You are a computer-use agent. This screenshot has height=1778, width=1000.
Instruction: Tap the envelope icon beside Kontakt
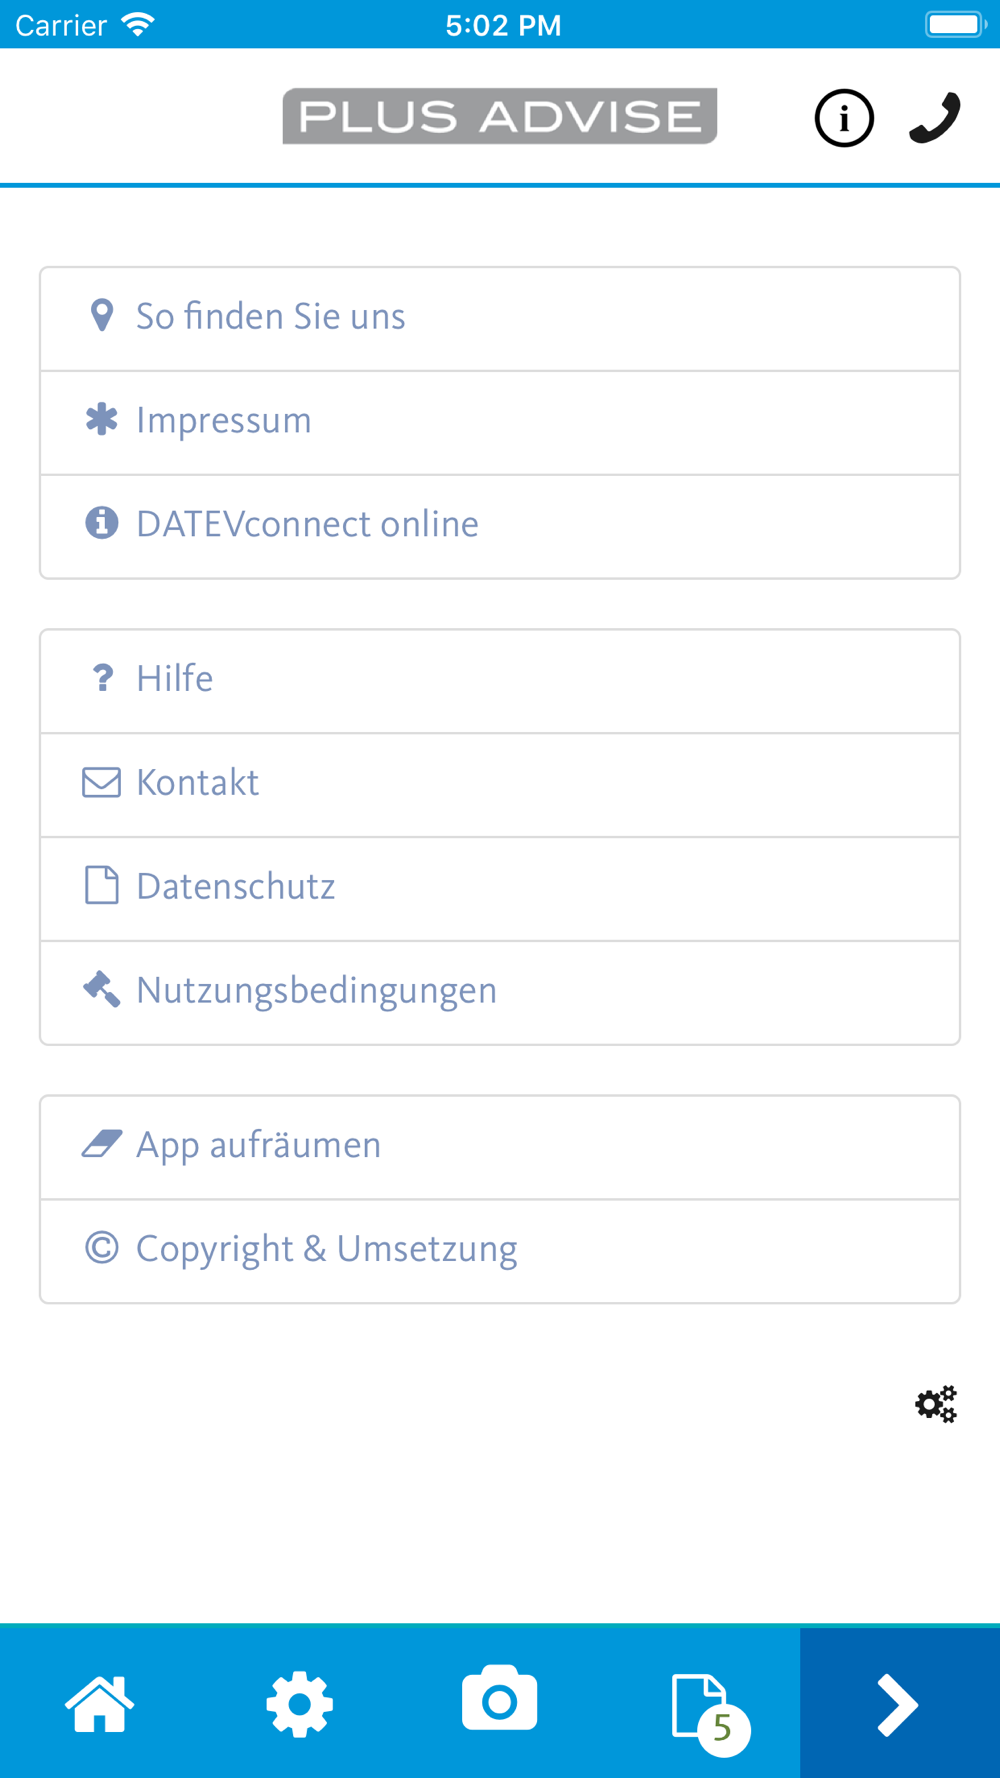pos(101,783)
